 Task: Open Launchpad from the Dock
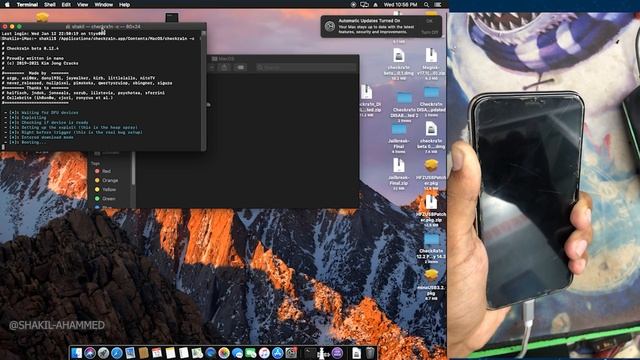pos(103,353)
